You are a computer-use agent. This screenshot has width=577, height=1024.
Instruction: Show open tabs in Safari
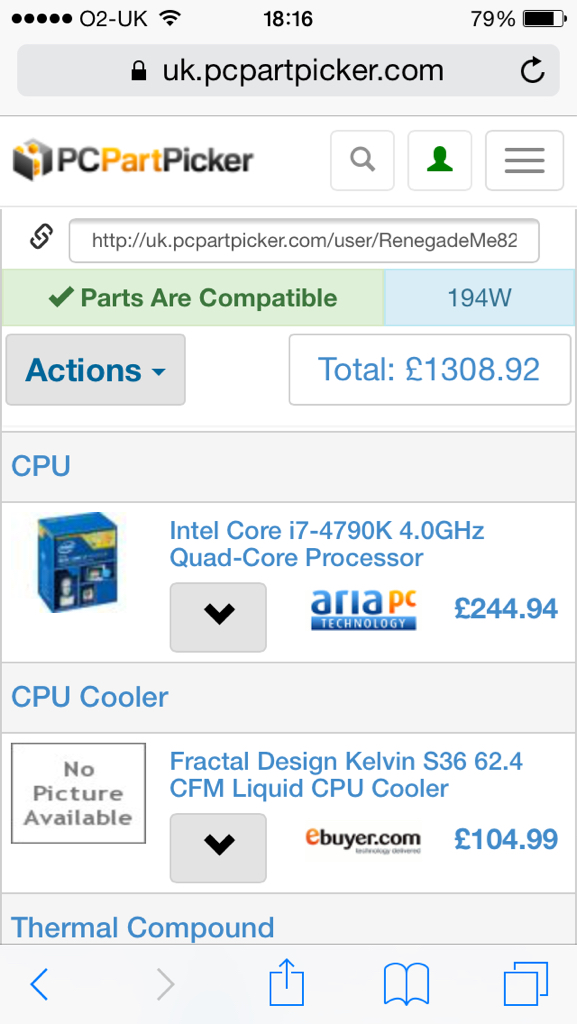525,984
